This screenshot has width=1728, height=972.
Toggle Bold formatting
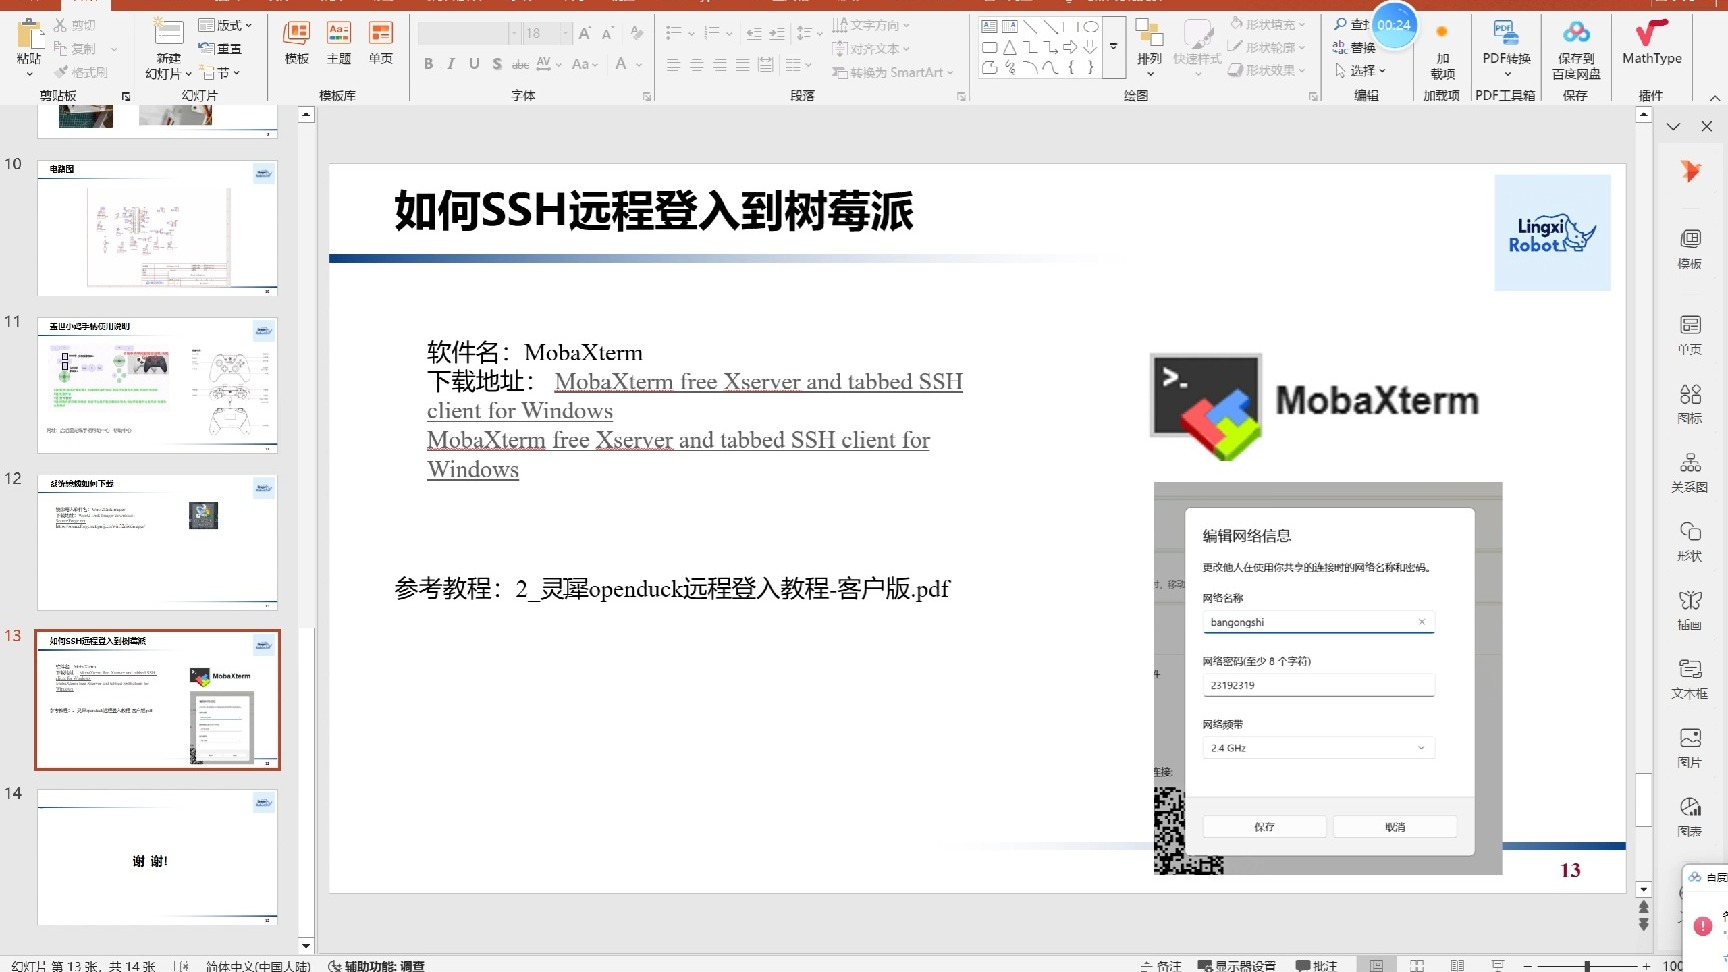428,64
